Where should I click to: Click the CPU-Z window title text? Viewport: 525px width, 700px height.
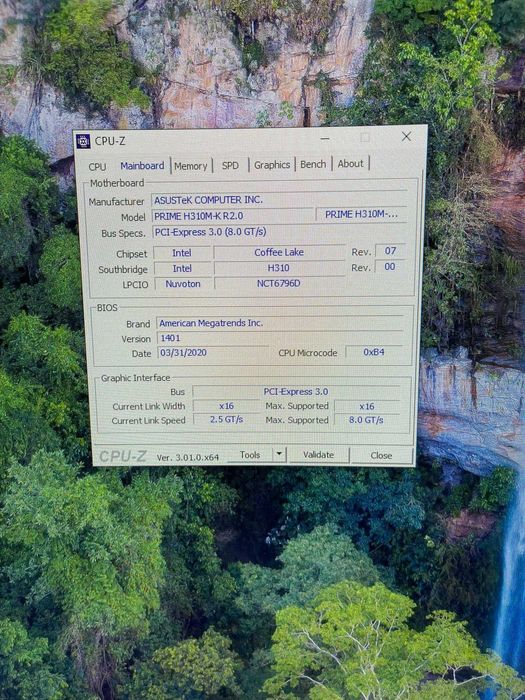tap(110, 141)
